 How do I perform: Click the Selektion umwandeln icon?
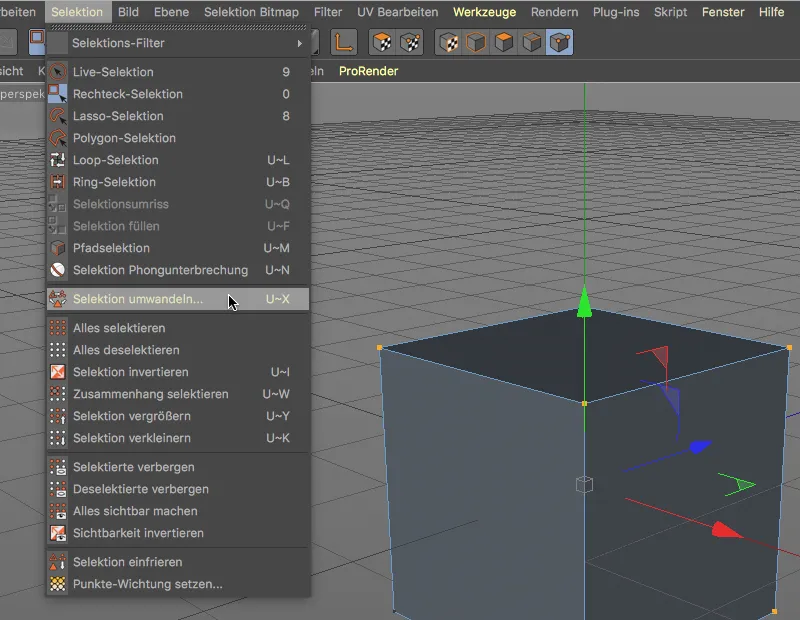click(x=58, y=299)
